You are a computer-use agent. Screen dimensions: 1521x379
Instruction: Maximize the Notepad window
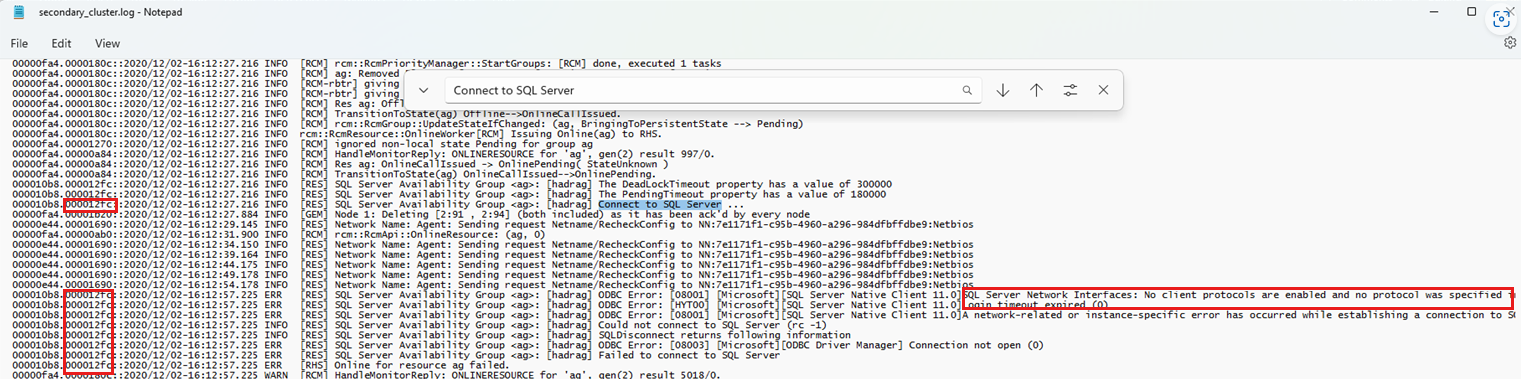tap(1472, 11)
